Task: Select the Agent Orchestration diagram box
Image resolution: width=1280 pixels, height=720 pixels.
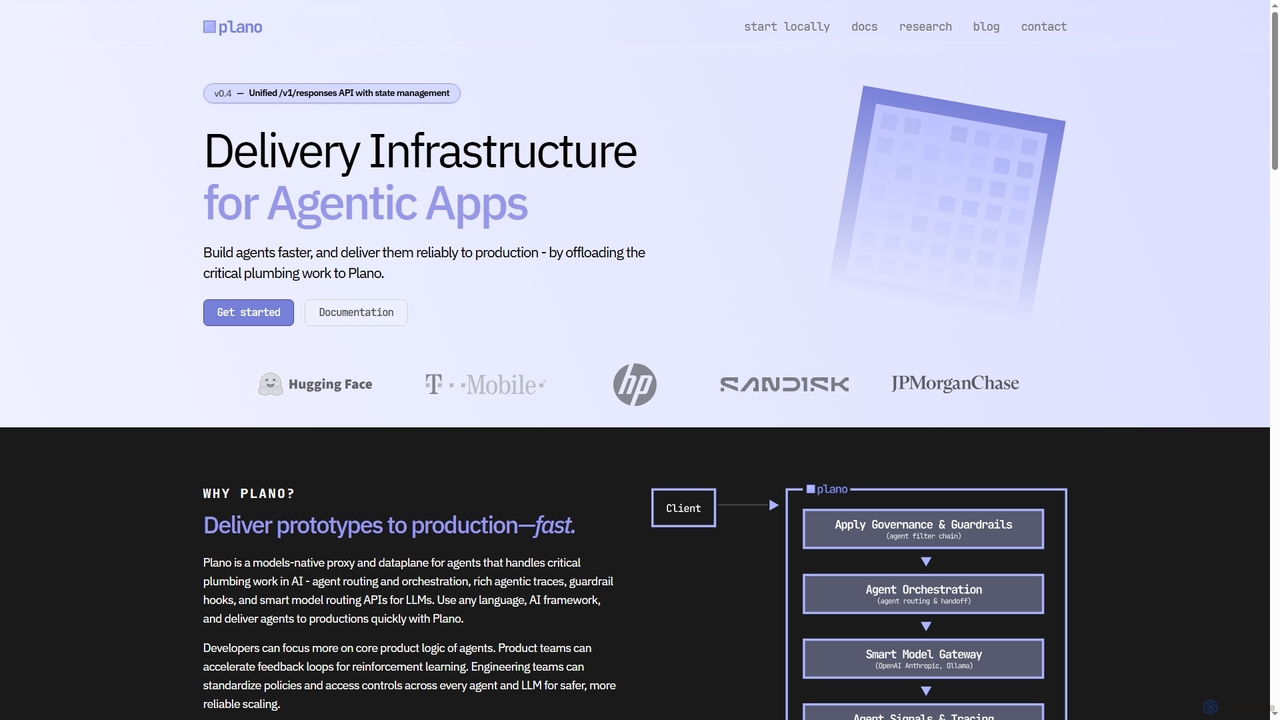Action: point(923,594)
